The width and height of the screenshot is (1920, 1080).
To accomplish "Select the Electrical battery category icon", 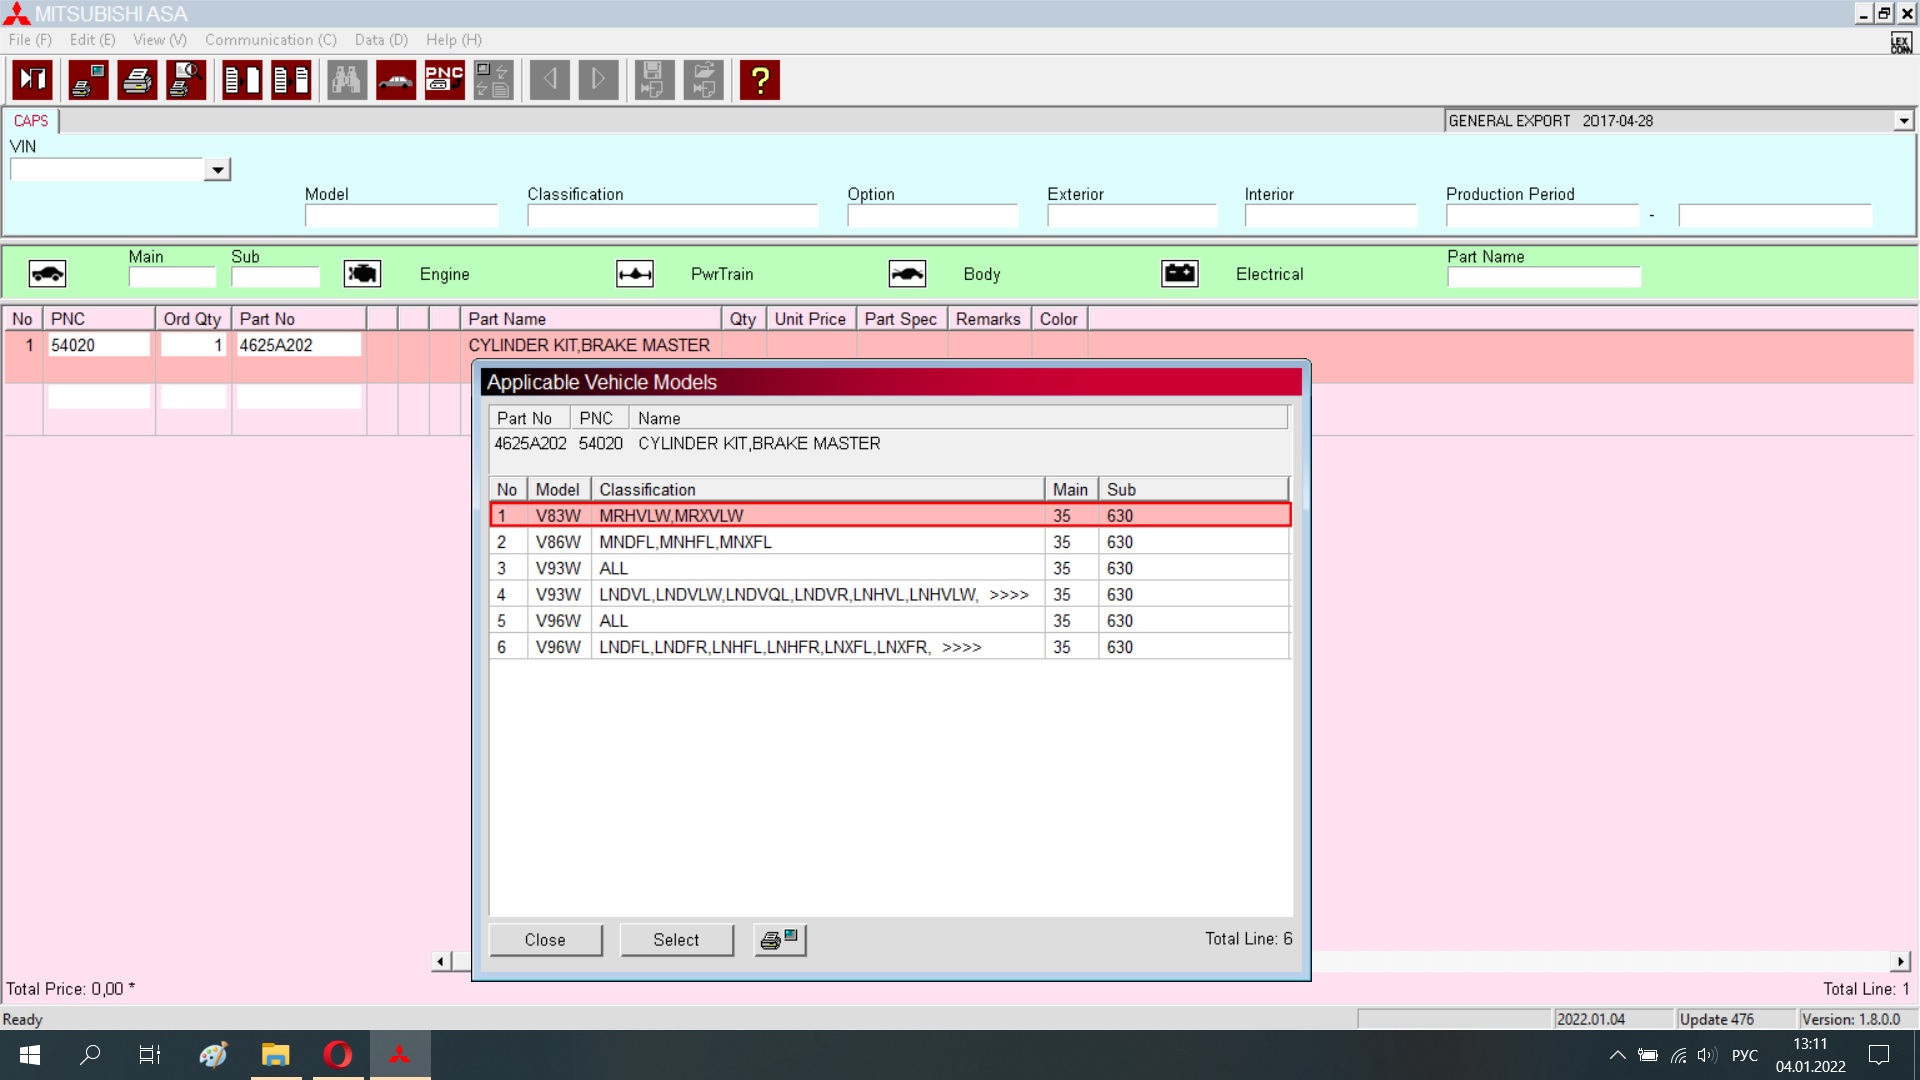I will (x=1180, y=274).
